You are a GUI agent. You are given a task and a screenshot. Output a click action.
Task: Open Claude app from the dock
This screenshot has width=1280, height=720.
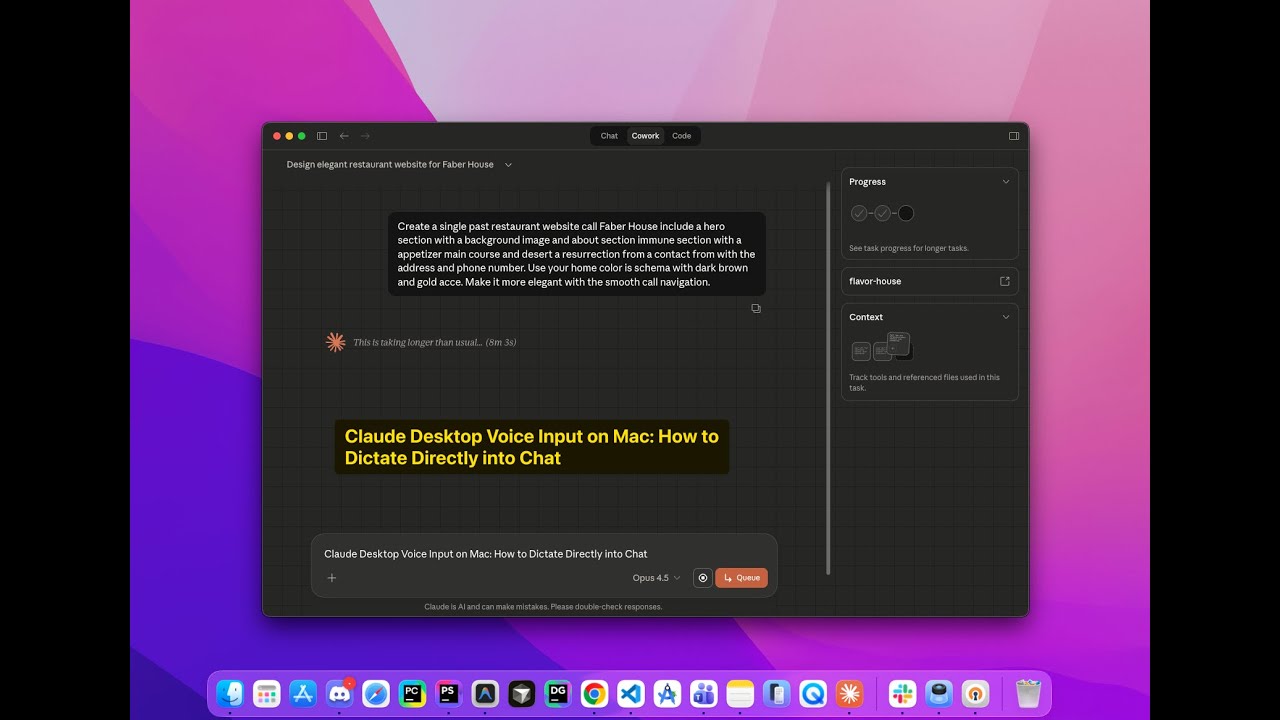[849, 693]
